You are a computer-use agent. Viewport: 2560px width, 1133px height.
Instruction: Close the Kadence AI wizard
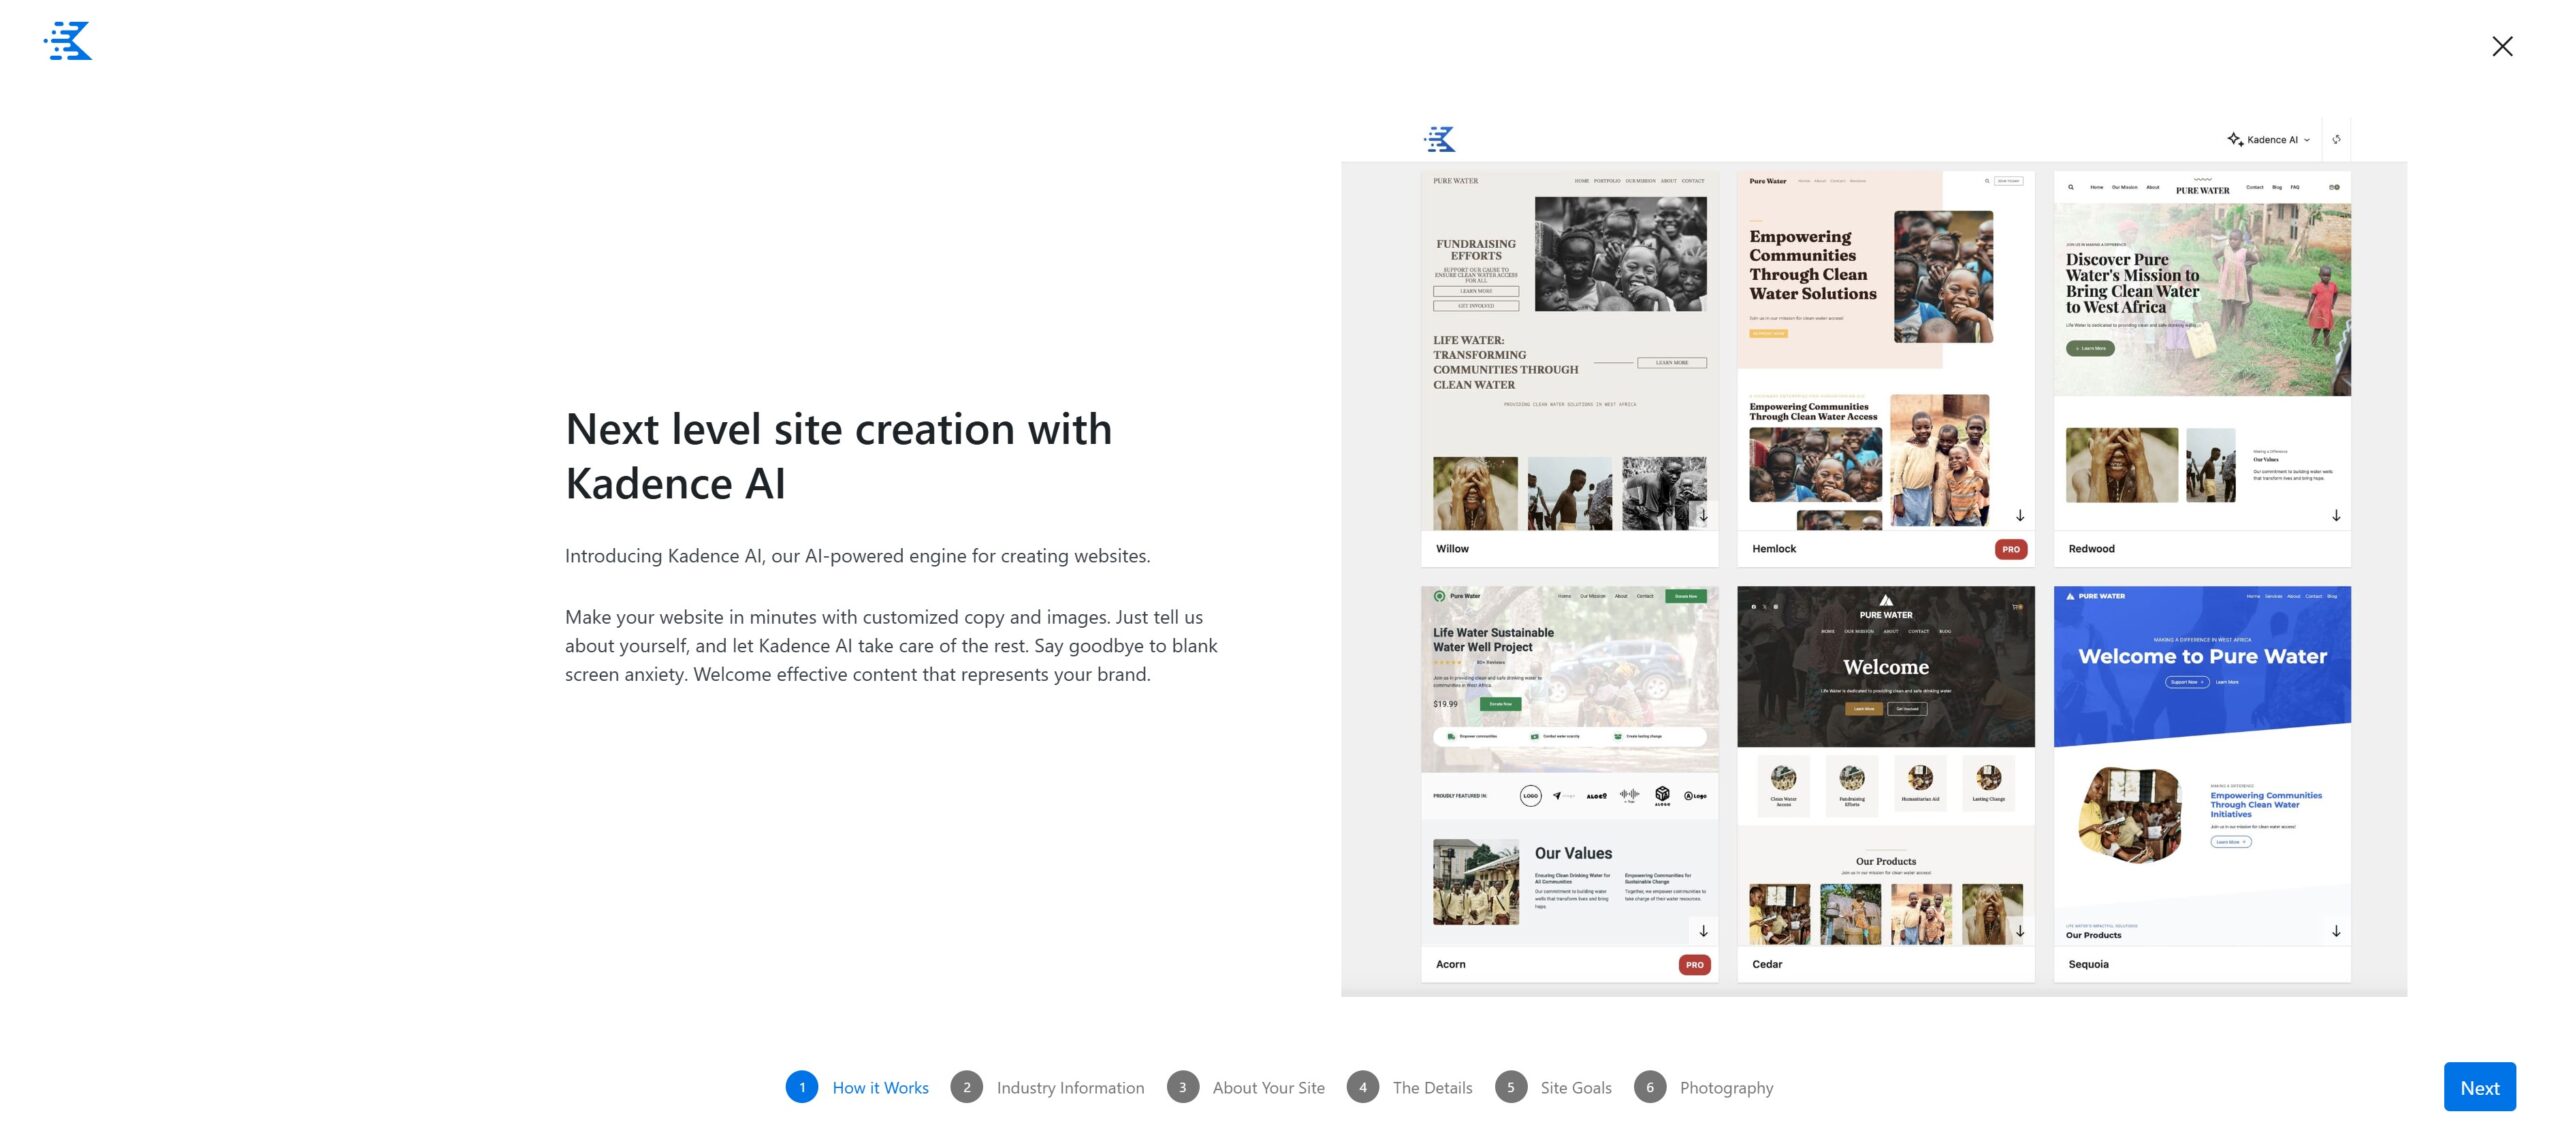click(x=2502, y=46)
